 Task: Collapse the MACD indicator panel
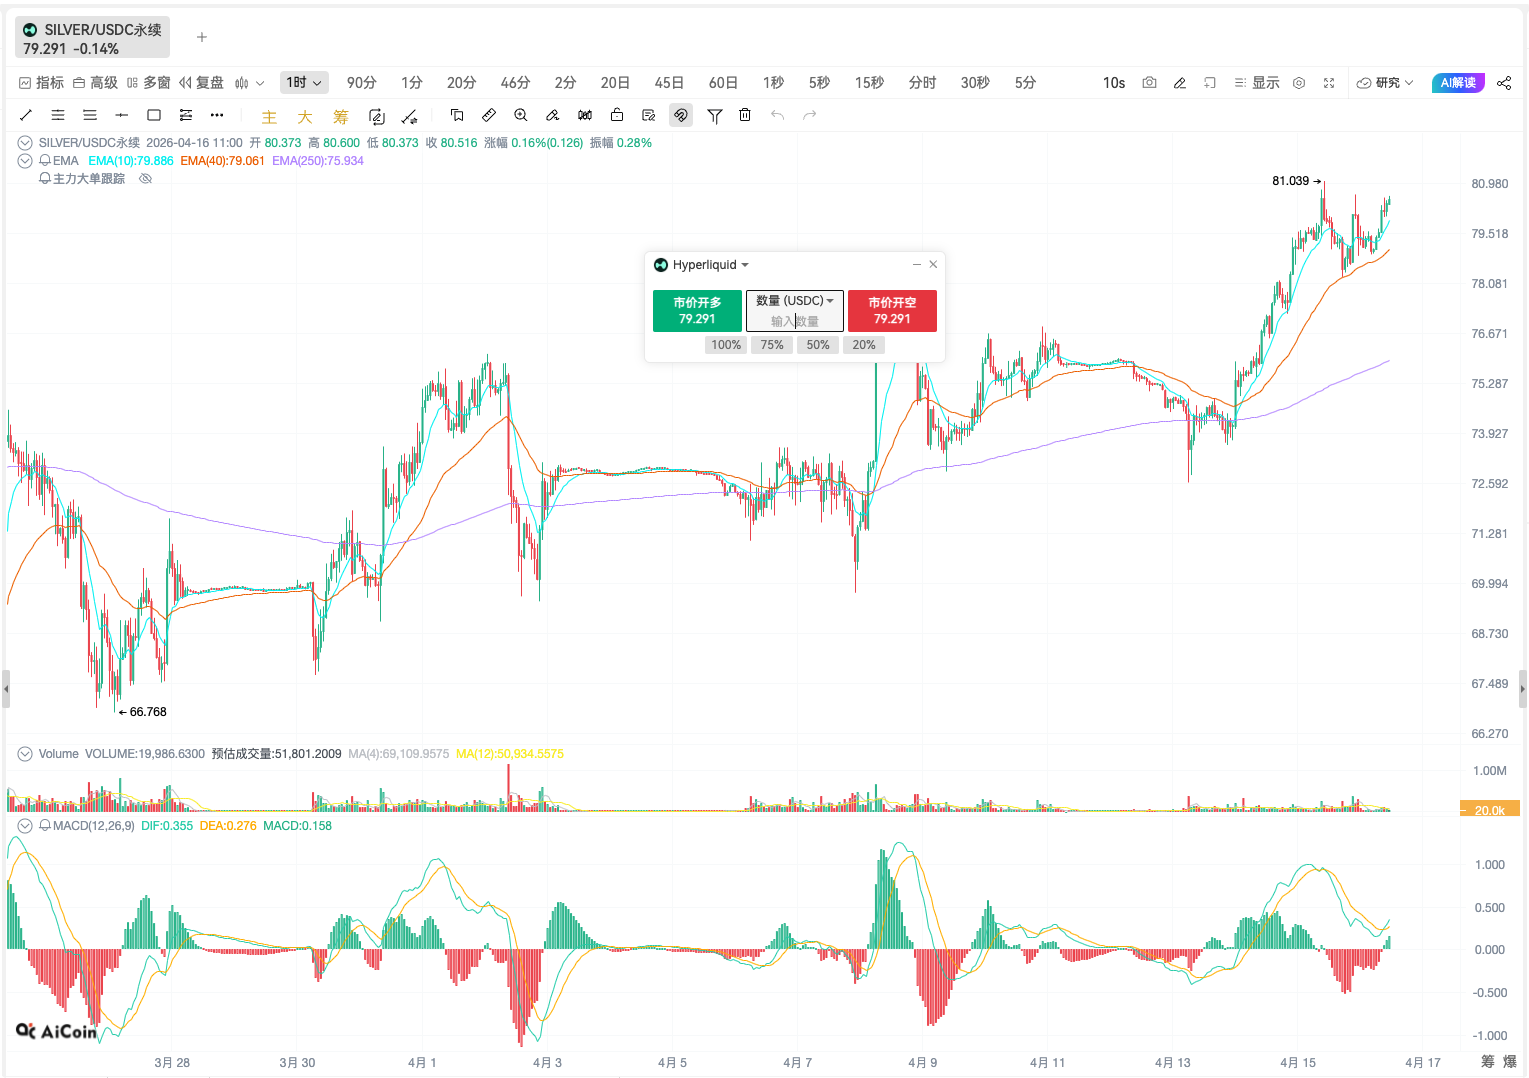tap(25, 826)
